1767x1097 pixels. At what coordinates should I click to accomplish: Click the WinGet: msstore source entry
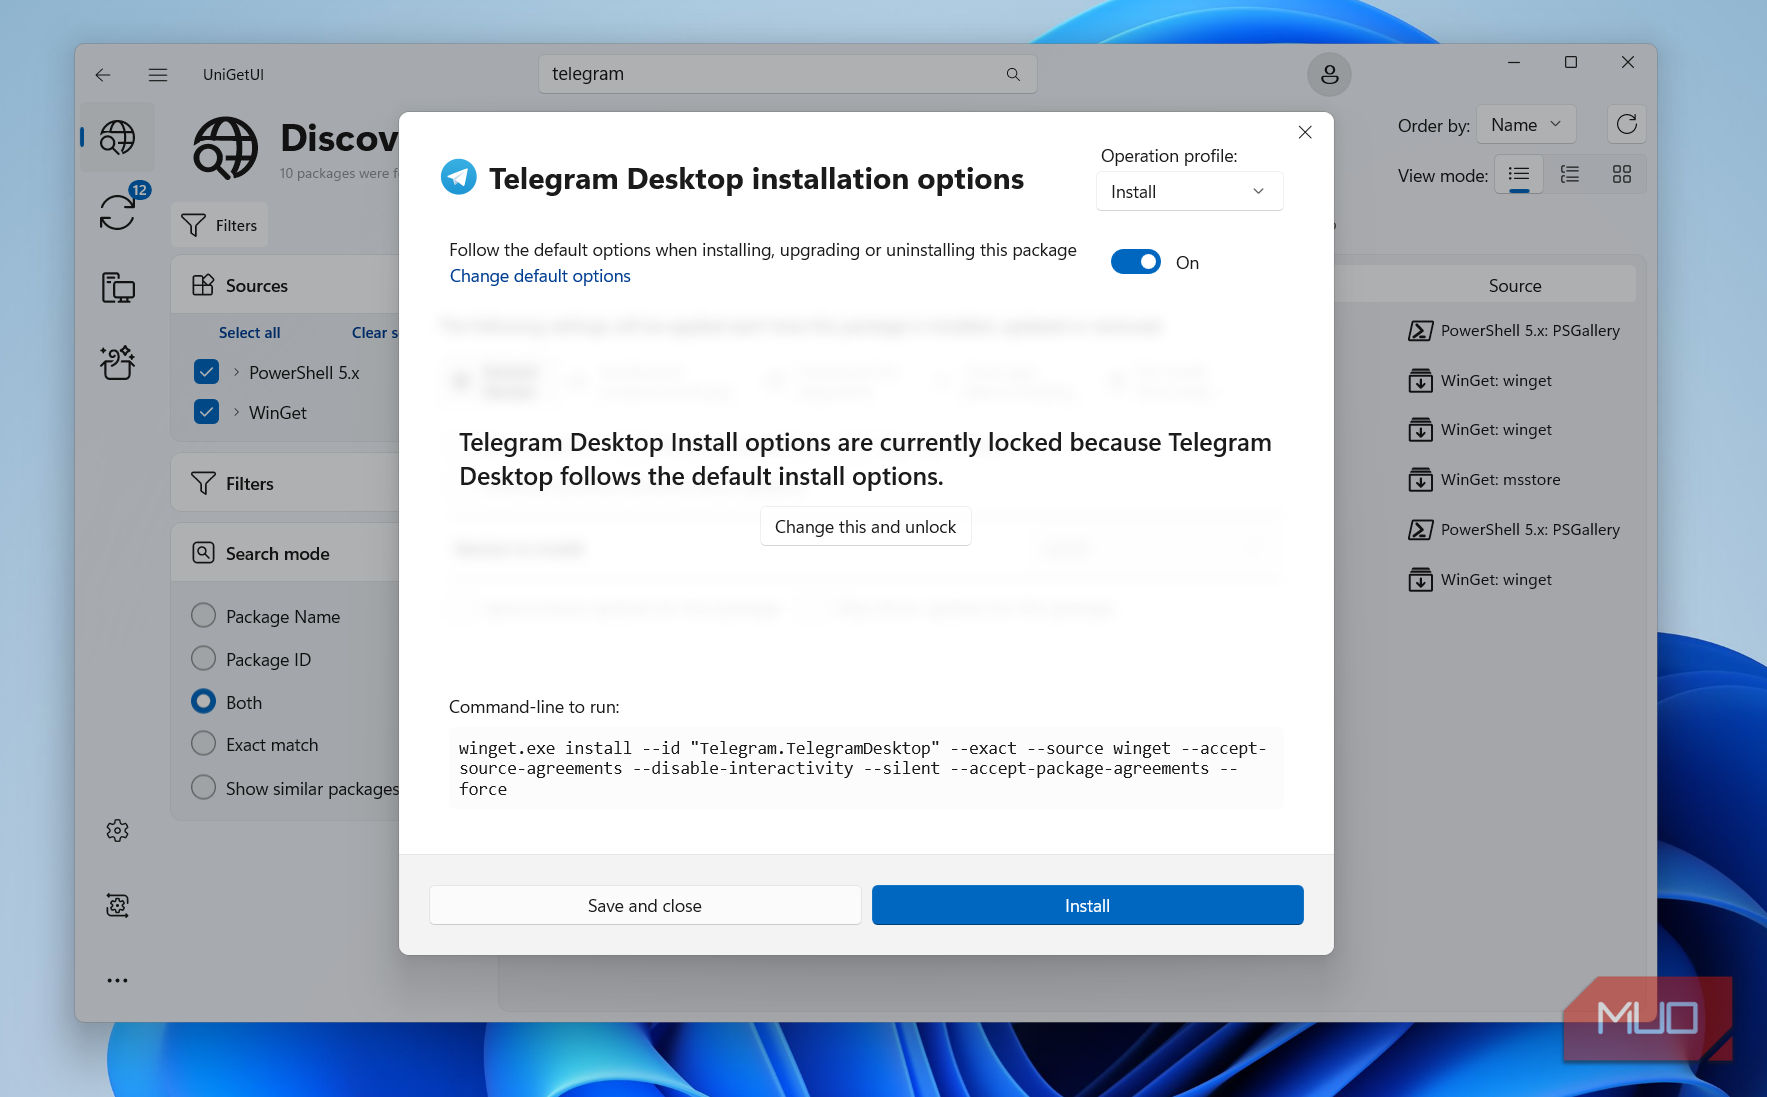(1500, 479)
